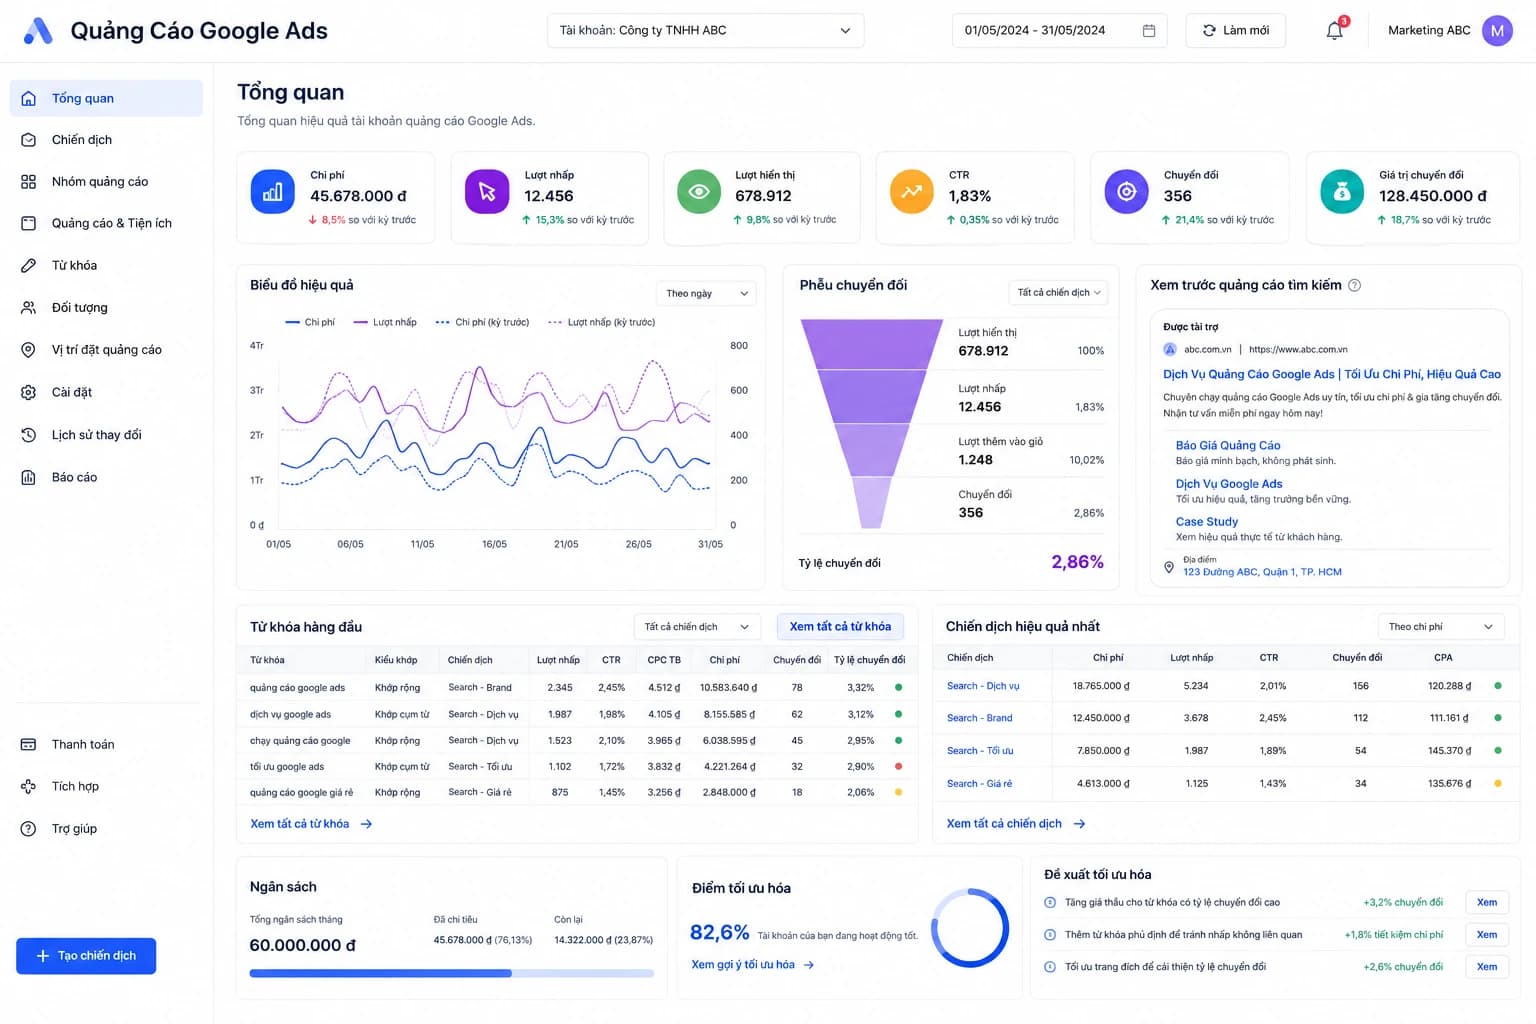
Task: Click the Tích hợp puzzle icon in sidebar
Action: pos(29,786)
